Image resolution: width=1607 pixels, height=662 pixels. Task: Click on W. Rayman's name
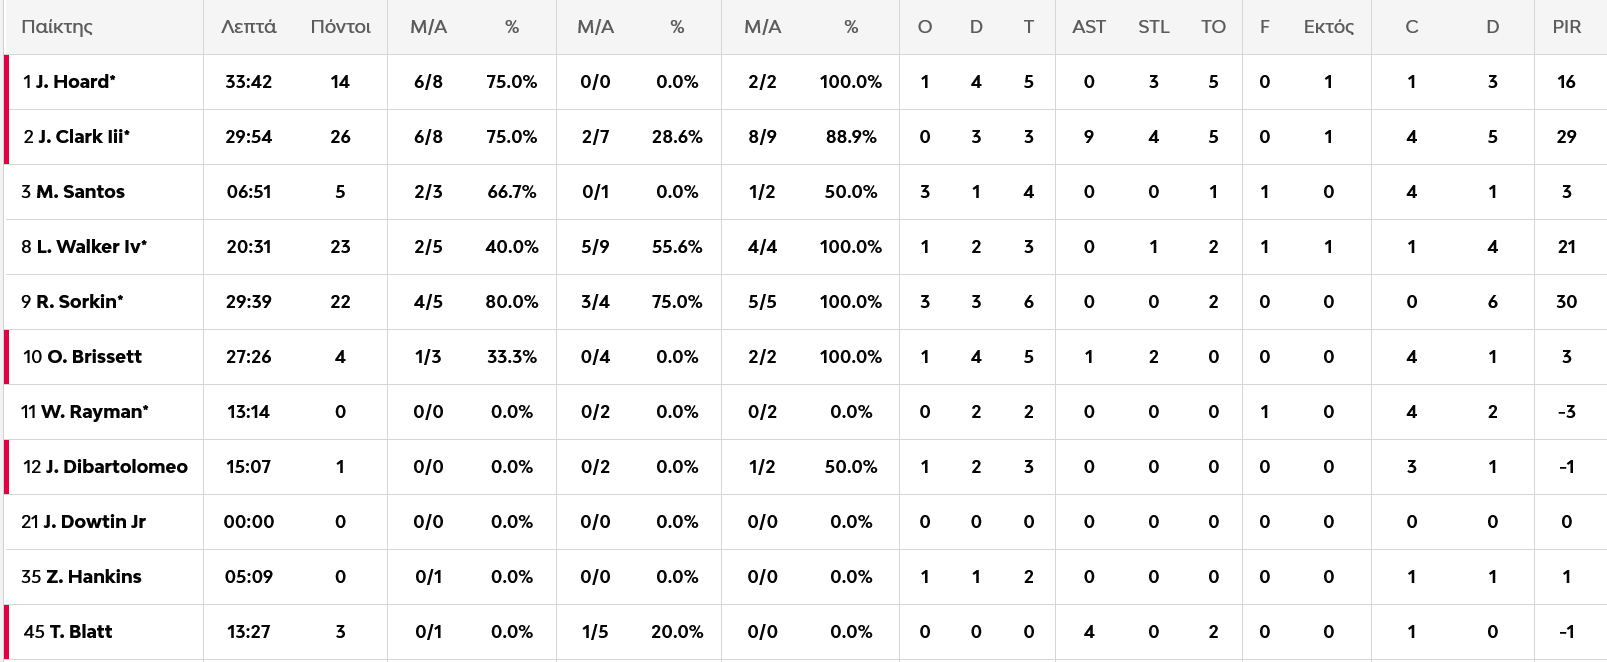tap(94, 412)
